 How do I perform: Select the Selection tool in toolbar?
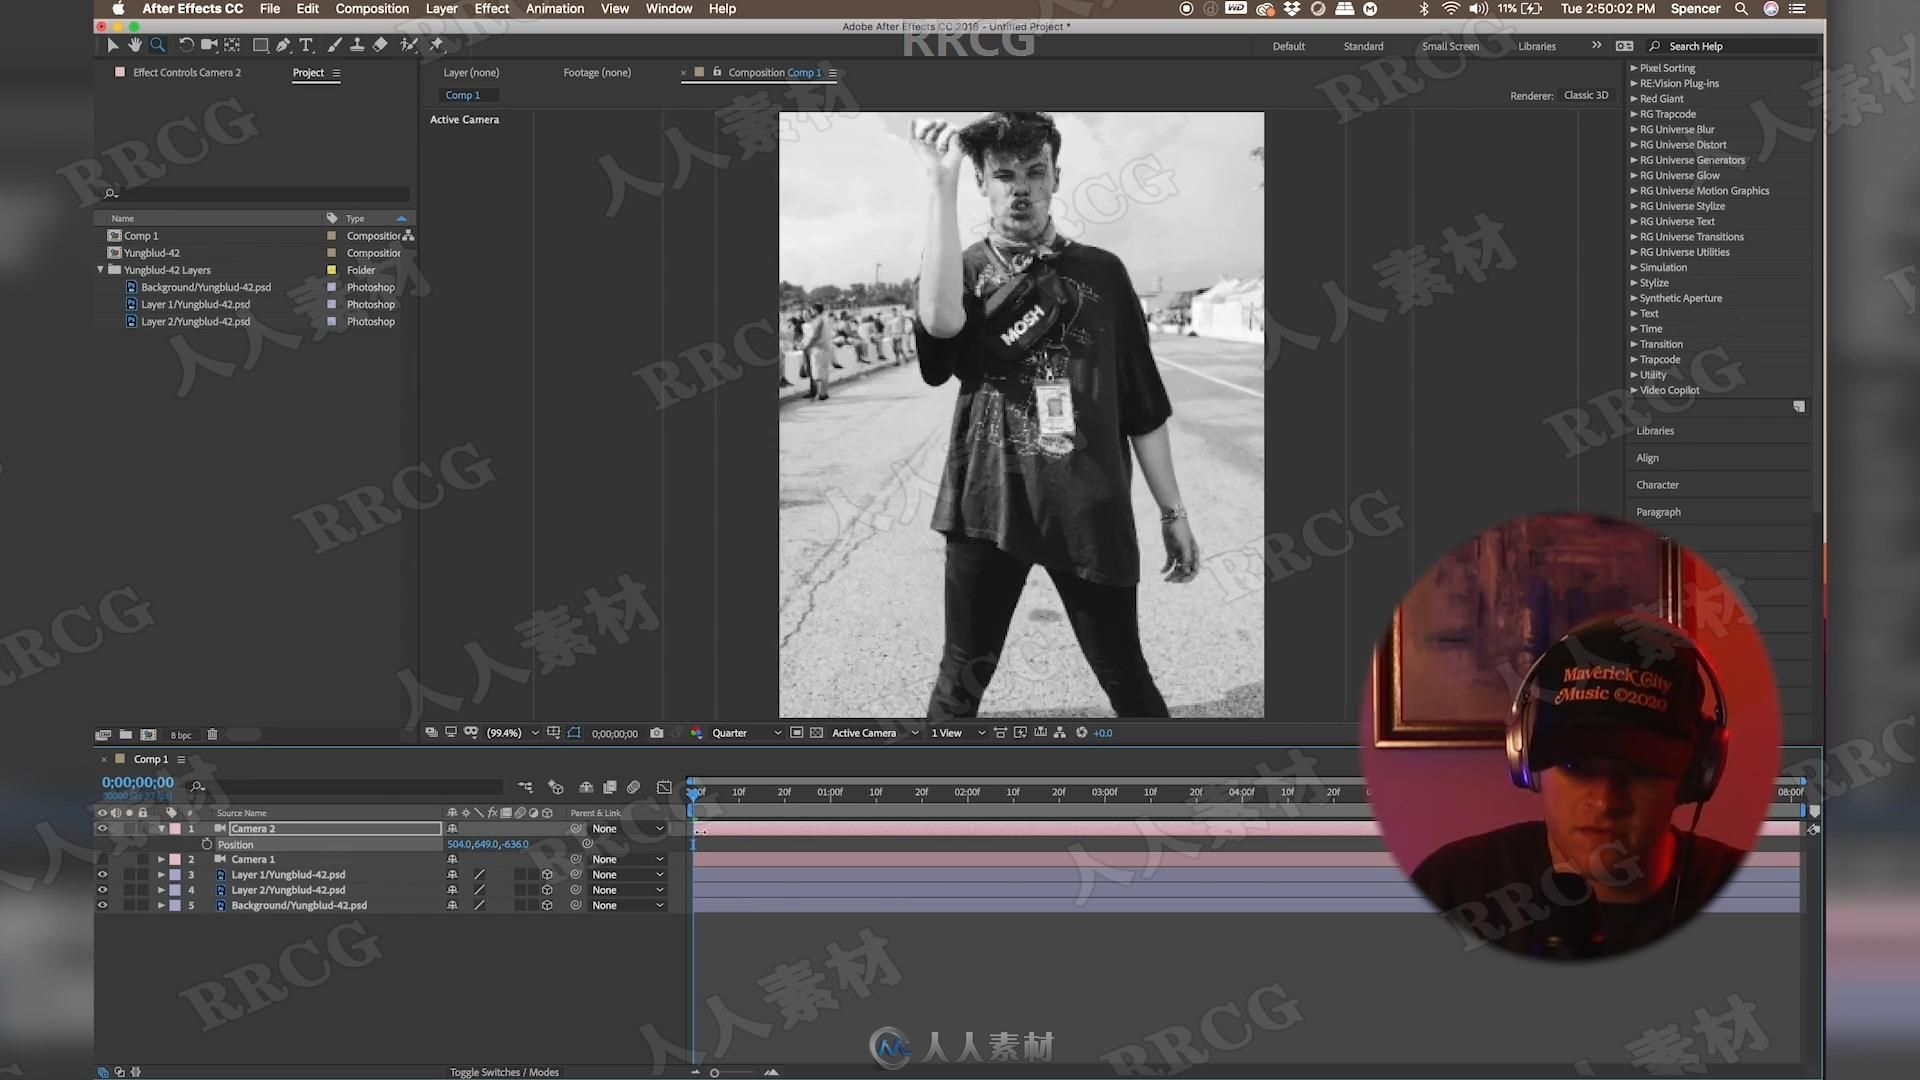(112, 44)
